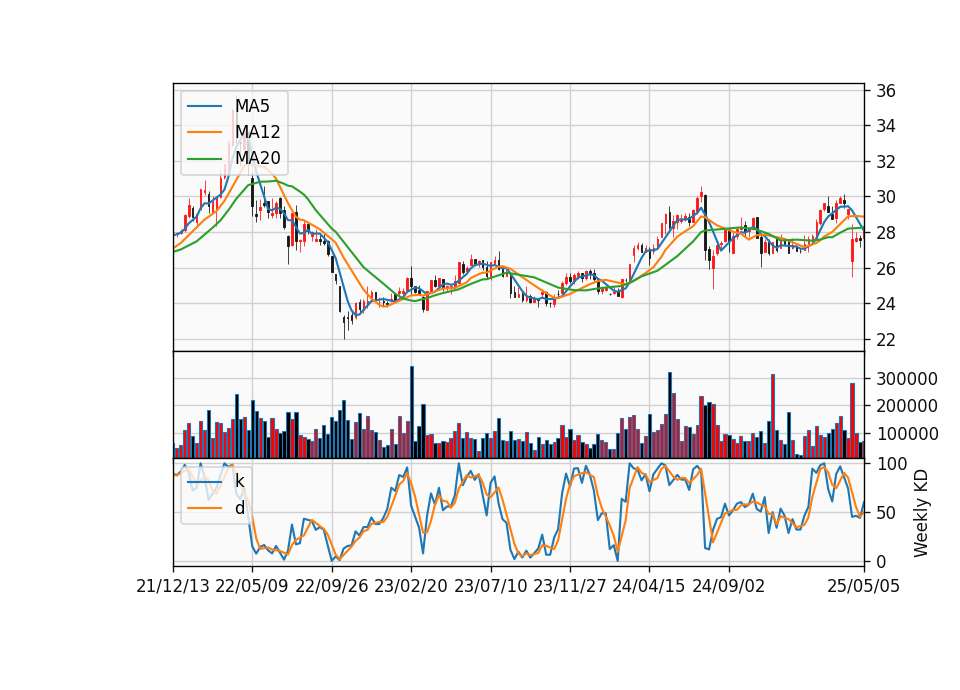This screenshot has width=960, height=690.
Task: Click date label 22/09/26
Action: 332,587
